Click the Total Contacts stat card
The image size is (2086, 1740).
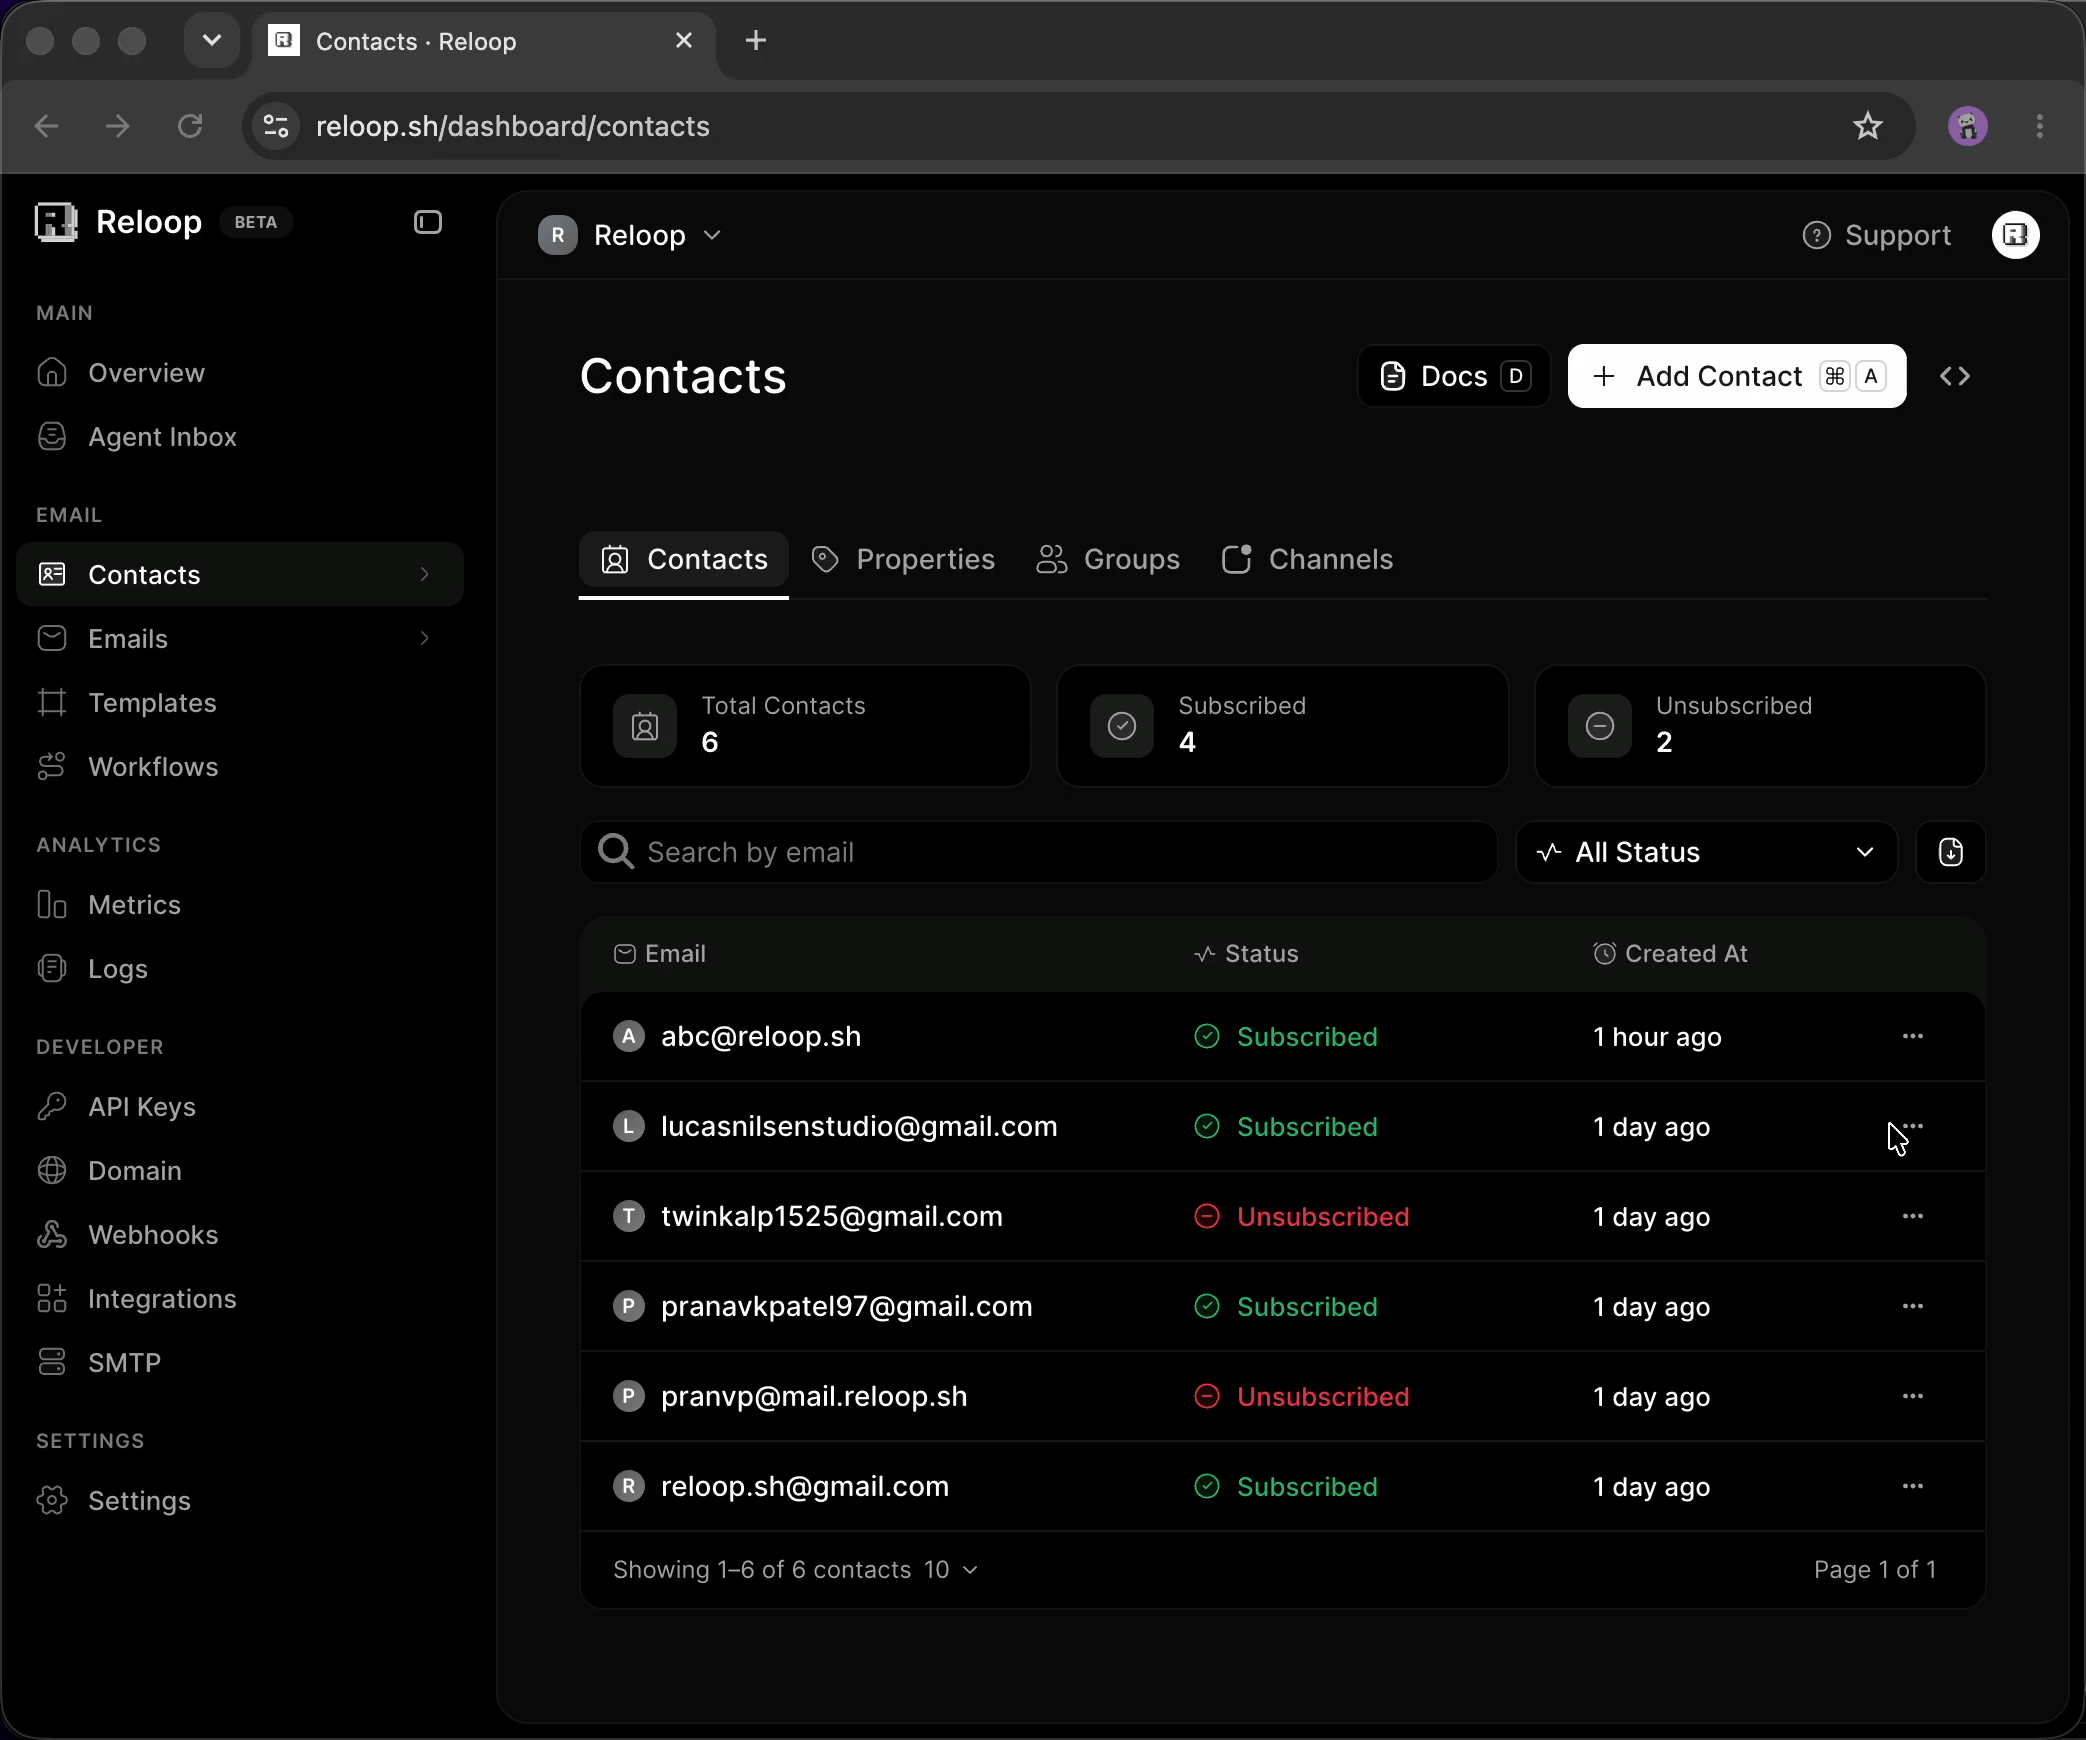pyautogui.click(x=805, y=726)
